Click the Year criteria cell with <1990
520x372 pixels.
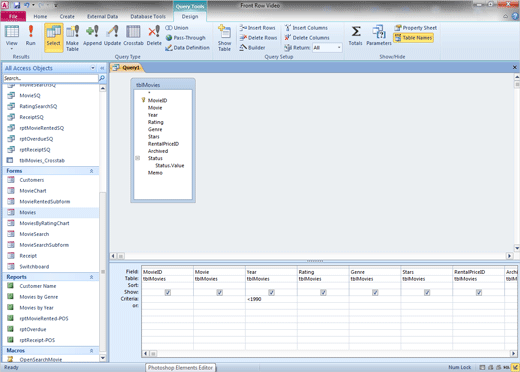(x=271, y=299)
